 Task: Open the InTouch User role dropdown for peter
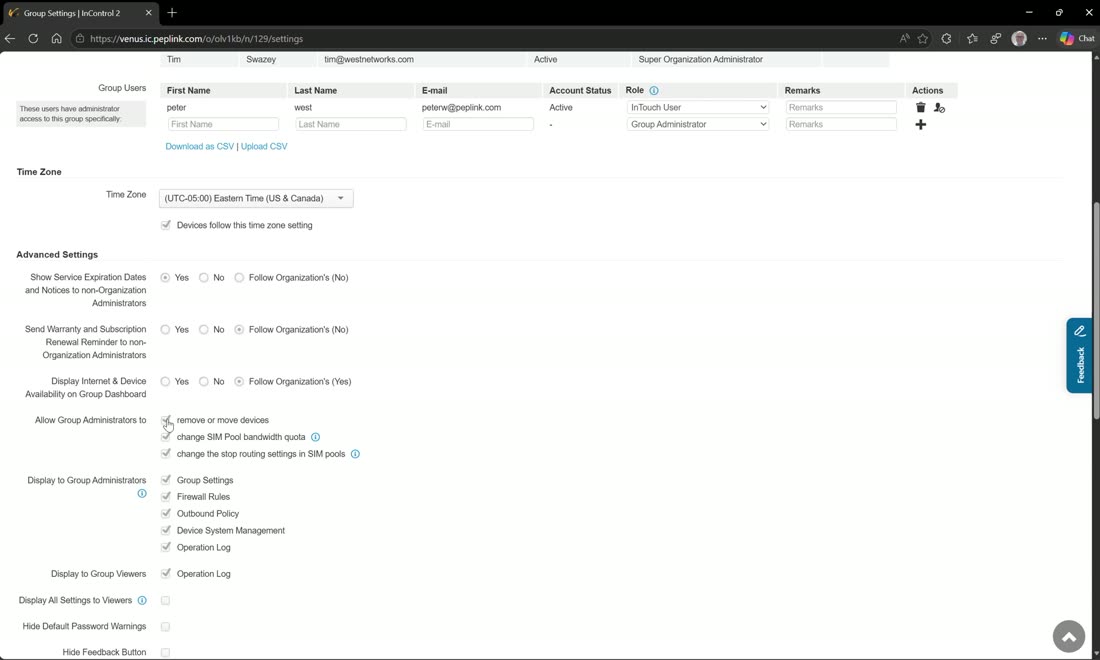click(697, 107)
